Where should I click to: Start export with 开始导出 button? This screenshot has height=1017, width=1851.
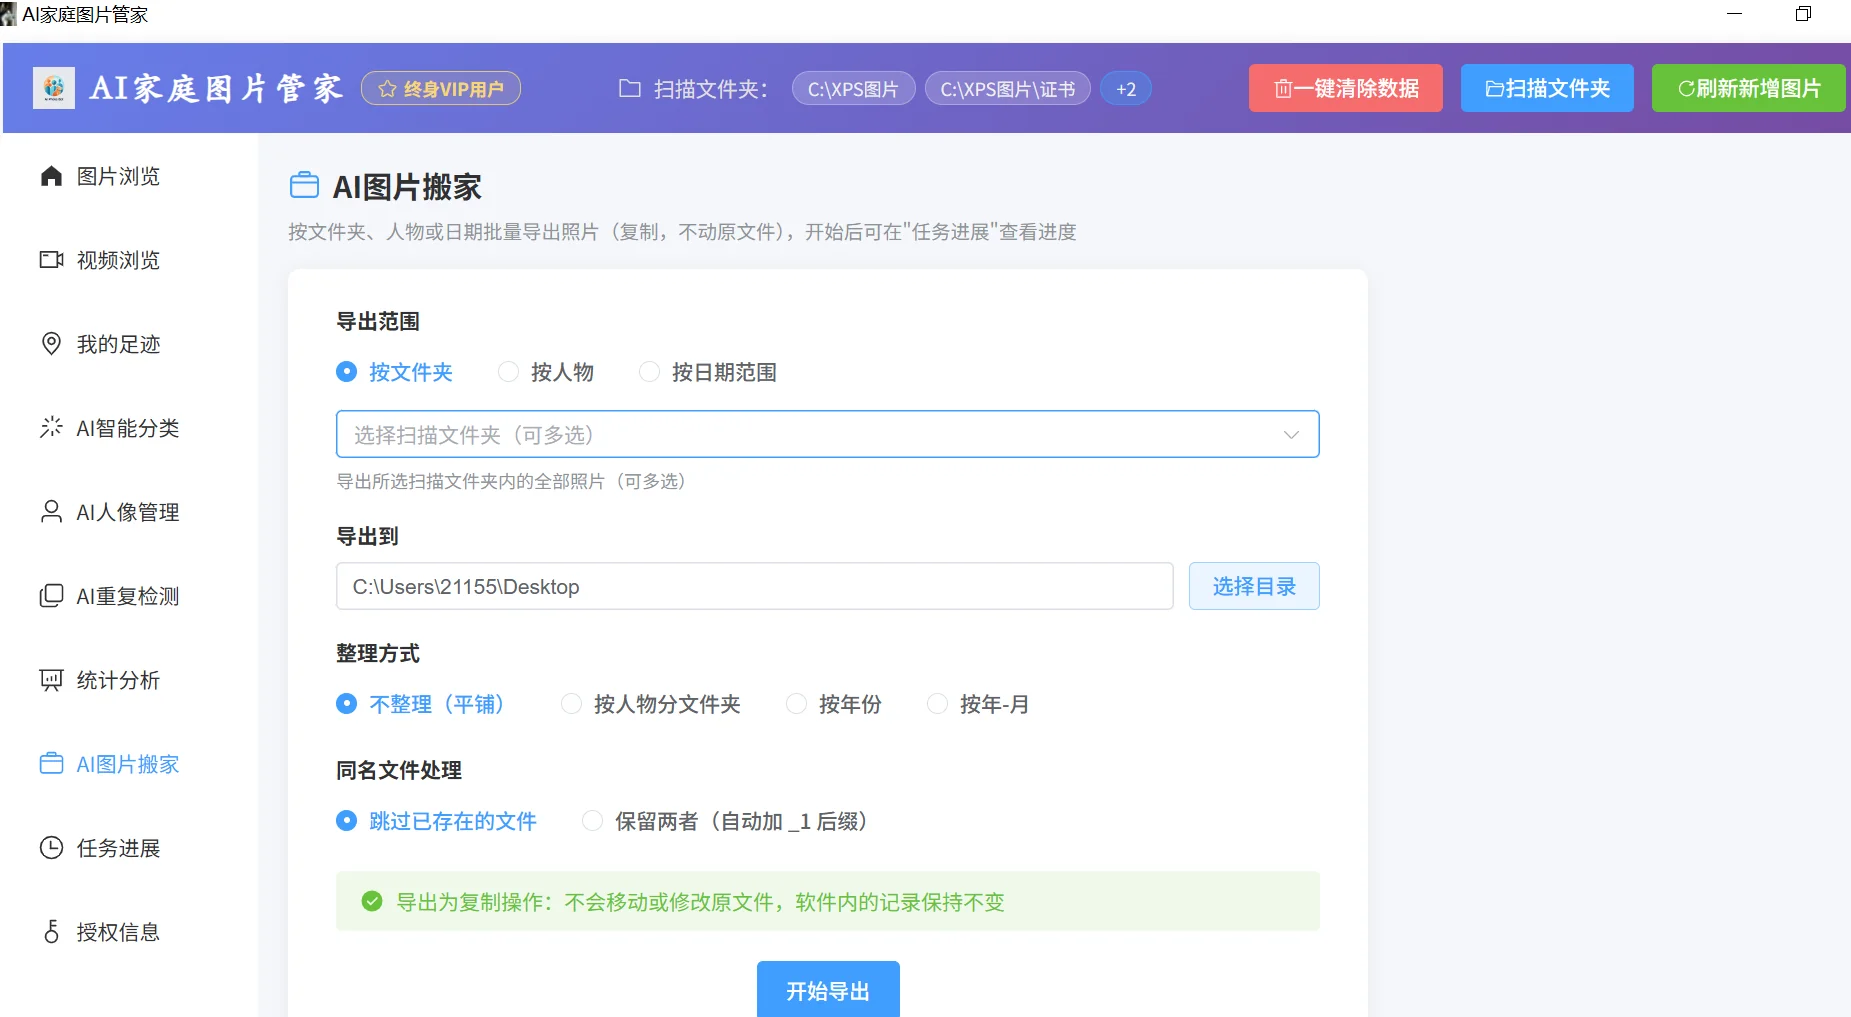828,990
